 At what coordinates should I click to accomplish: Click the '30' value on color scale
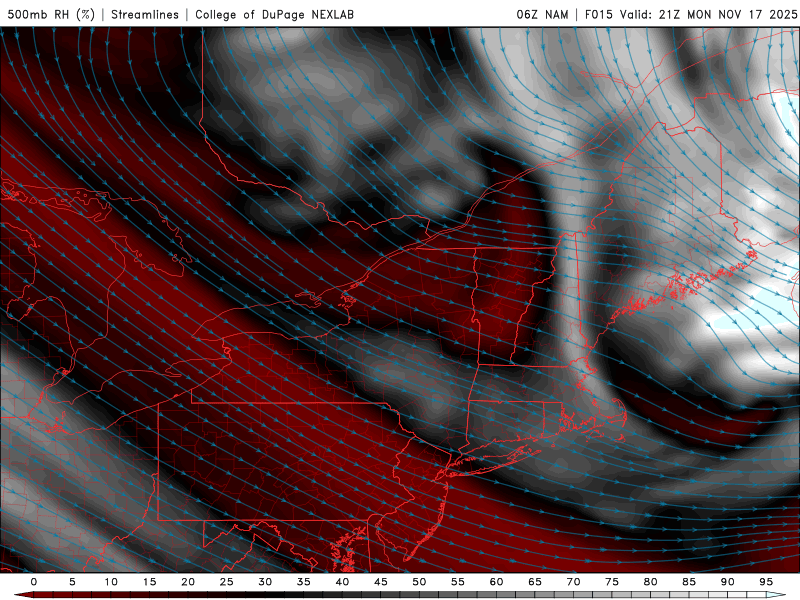coord(265,582)
